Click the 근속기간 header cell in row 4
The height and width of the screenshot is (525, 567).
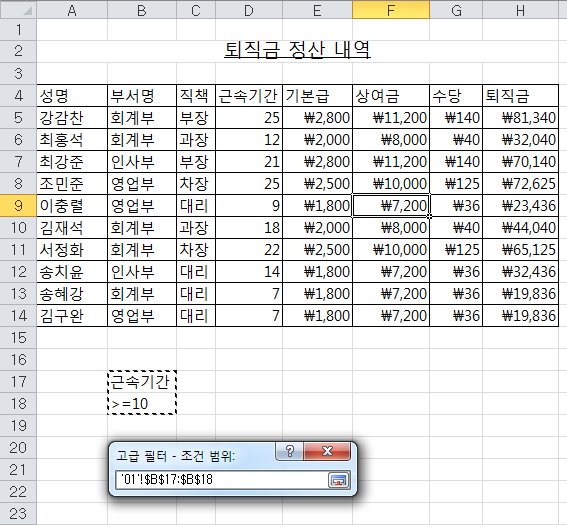249,96
